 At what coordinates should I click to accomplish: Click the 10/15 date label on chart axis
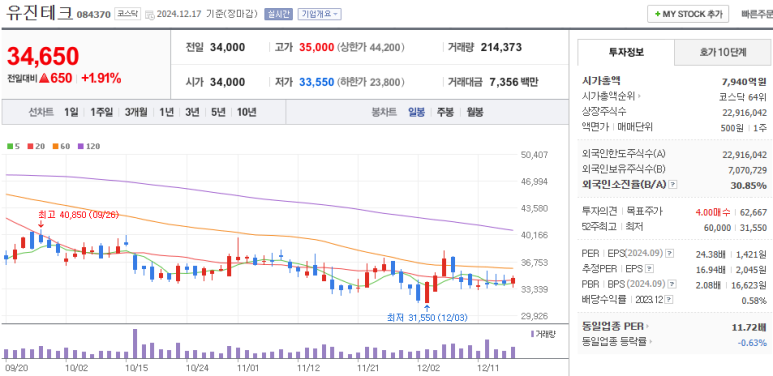(136, 368)
